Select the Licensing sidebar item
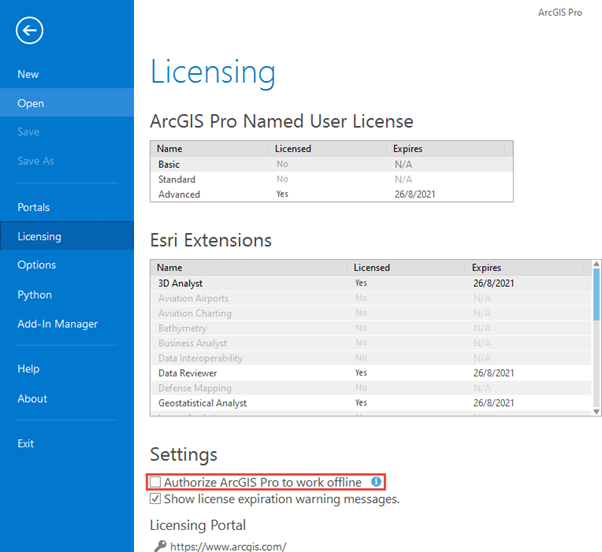Viewport: 602px width, 552px height. 67,236
